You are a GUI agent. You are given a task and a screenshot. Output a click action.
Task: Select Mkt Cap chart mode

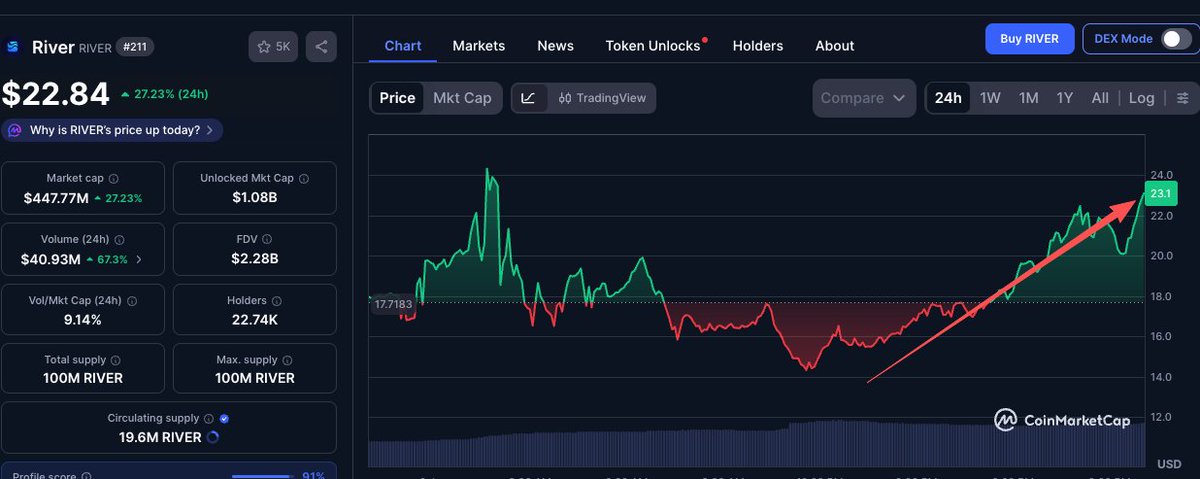point(462,98)
